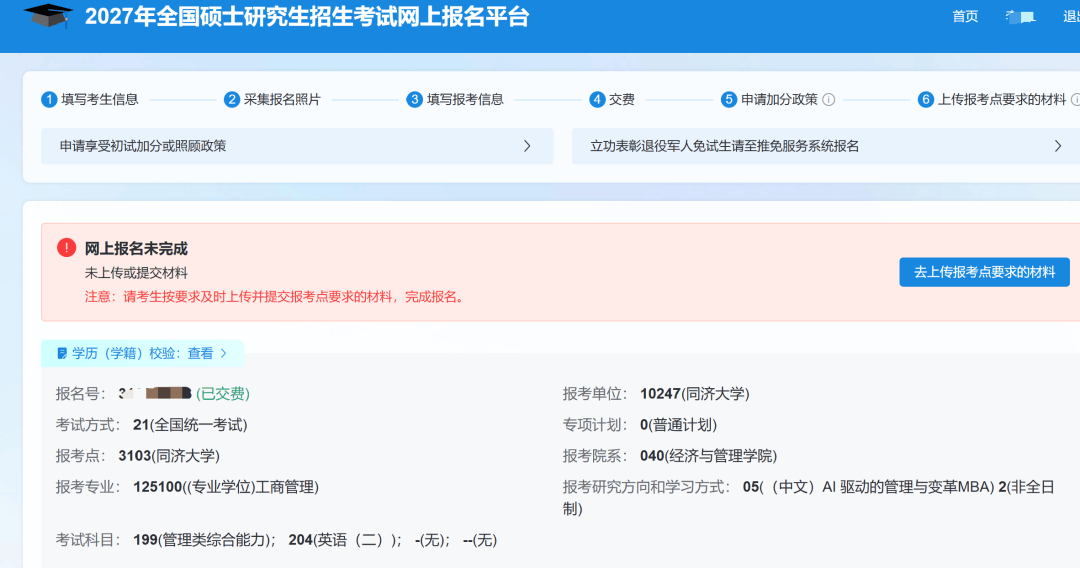1080x568 pixels.
Task: Click the message flag icon in header
Action: [1021, 17]
